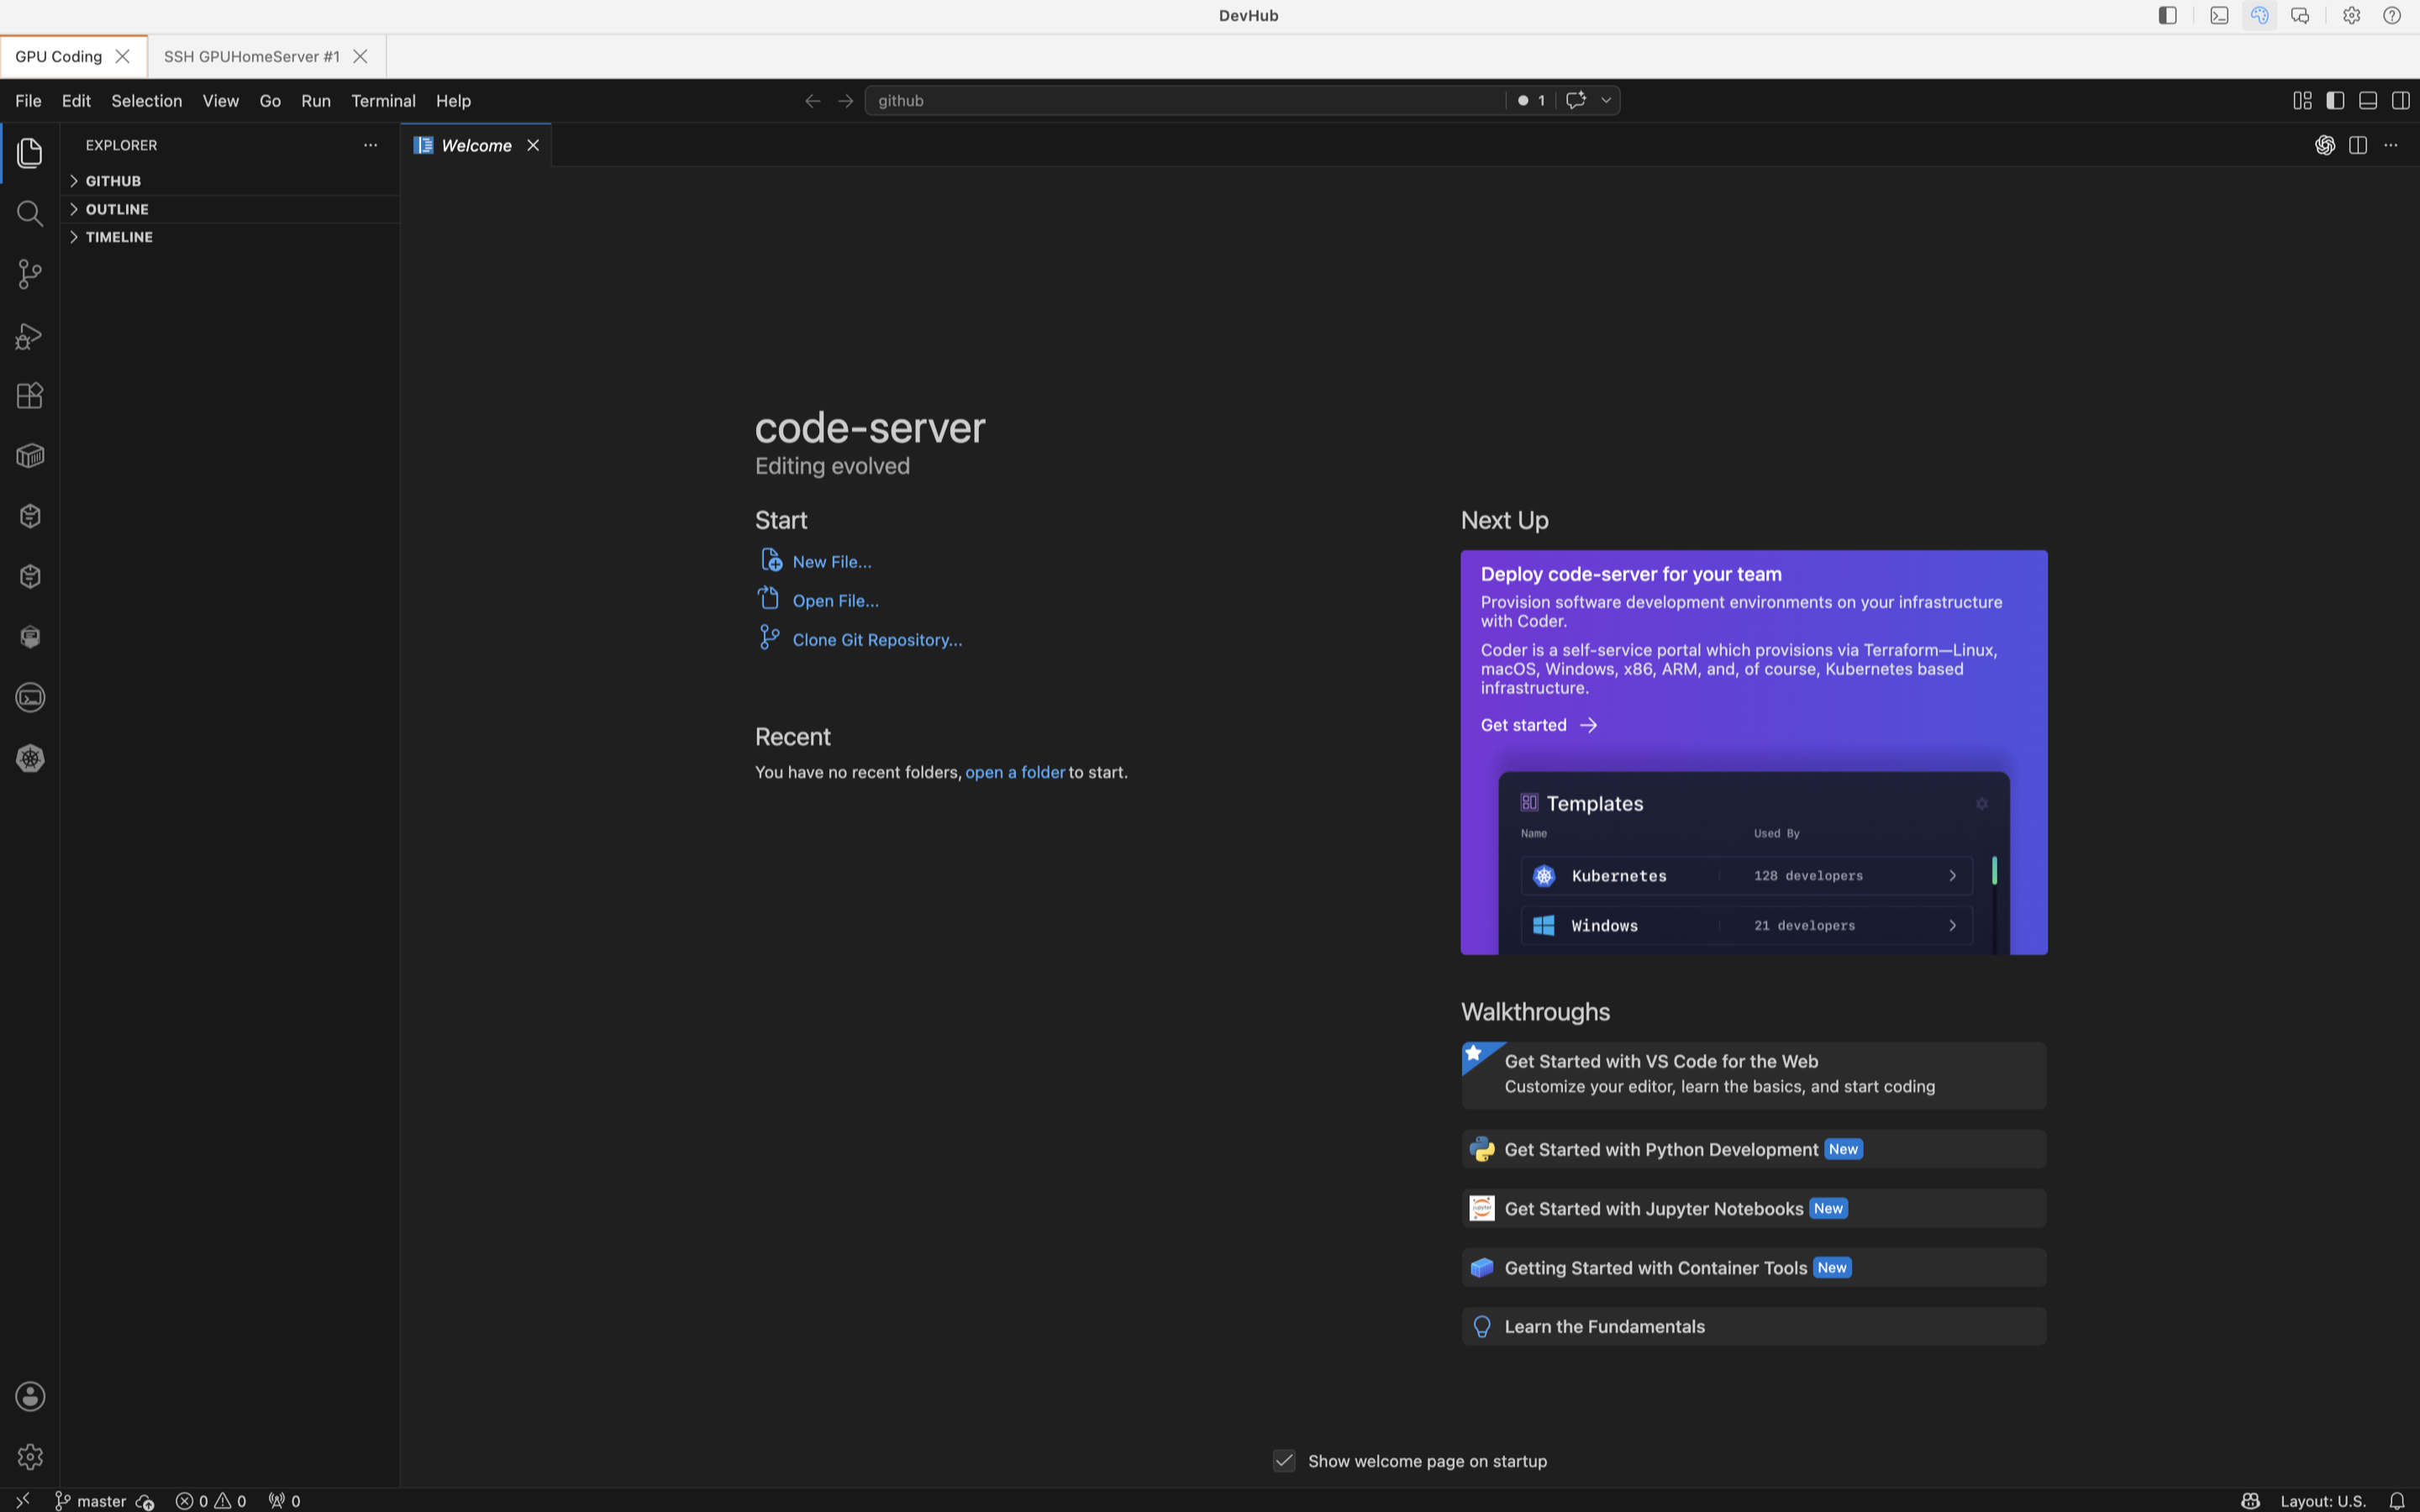The width and height of the screenshot is (2420, 1512).
Task: Open editor More Actions ellipsis
Action: 2390,146
